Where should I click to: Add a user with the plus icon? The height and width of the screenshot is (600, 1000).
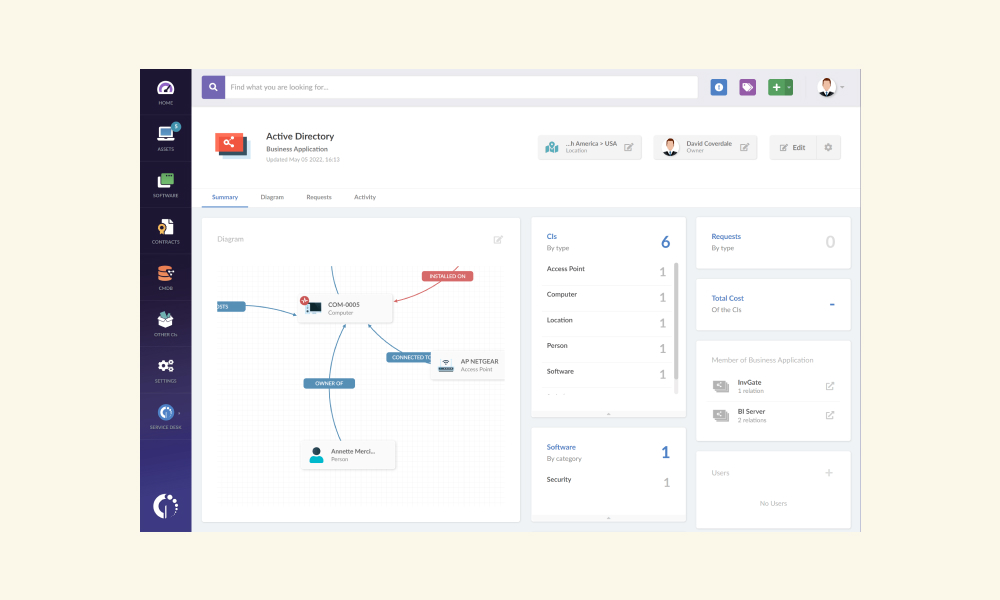(x=829, y=473)
